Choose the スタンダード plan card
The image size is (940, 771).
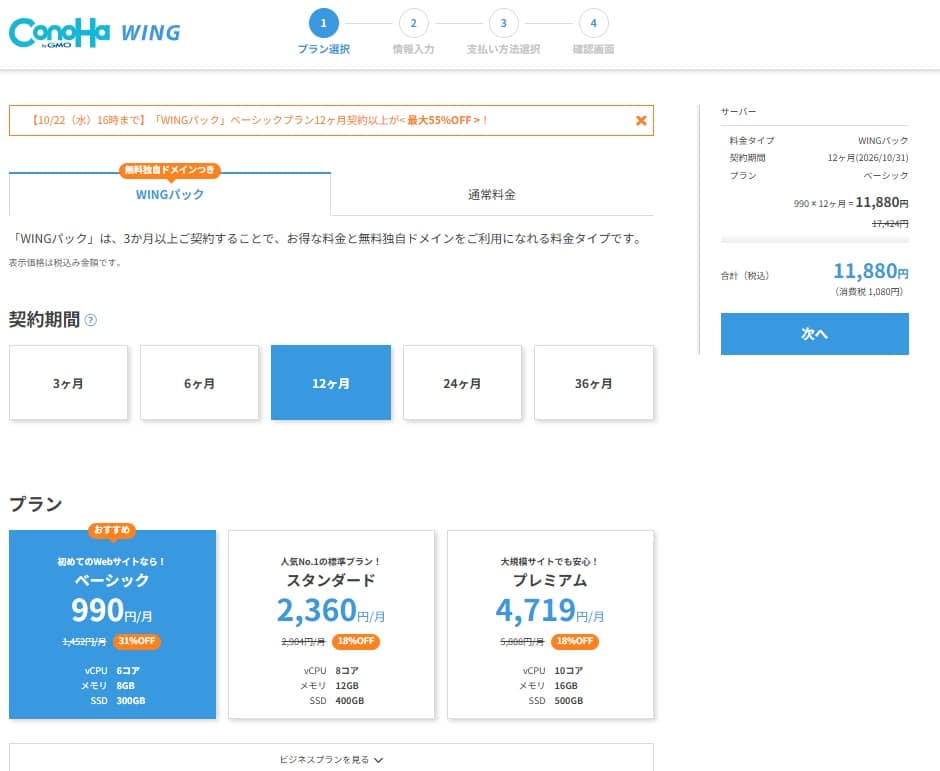click(331, 625)
